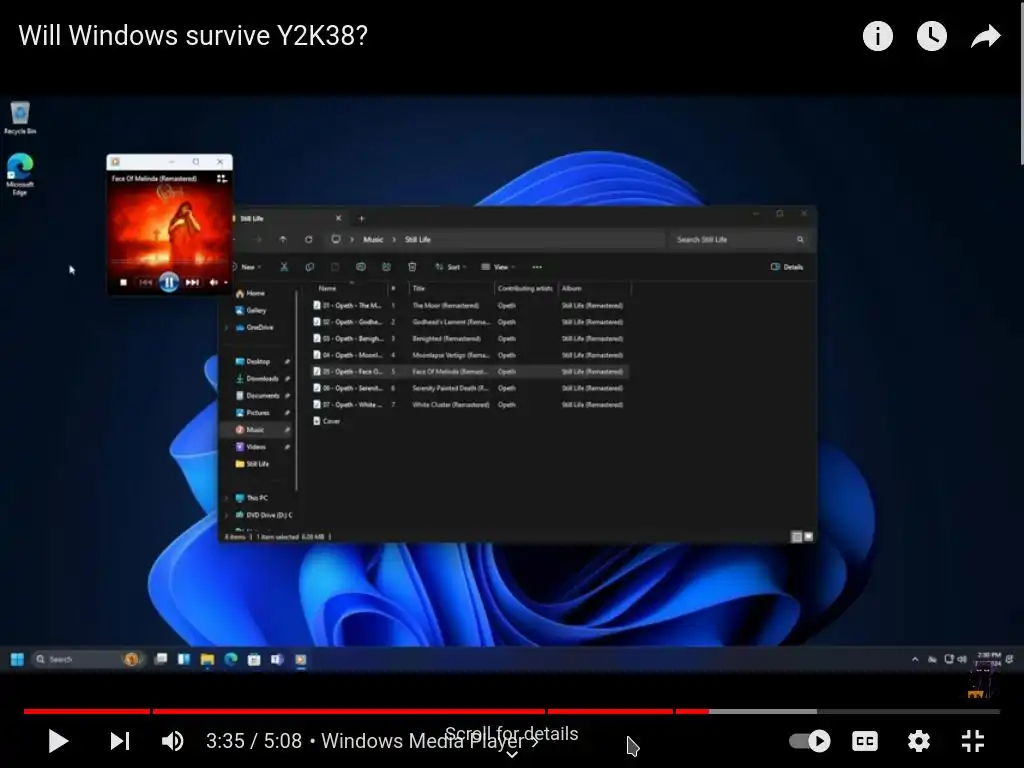The width and height of the screenshot is (1024, 768).
Task: Open mini player volume dropdown arrow
Action: coord(225,283)
